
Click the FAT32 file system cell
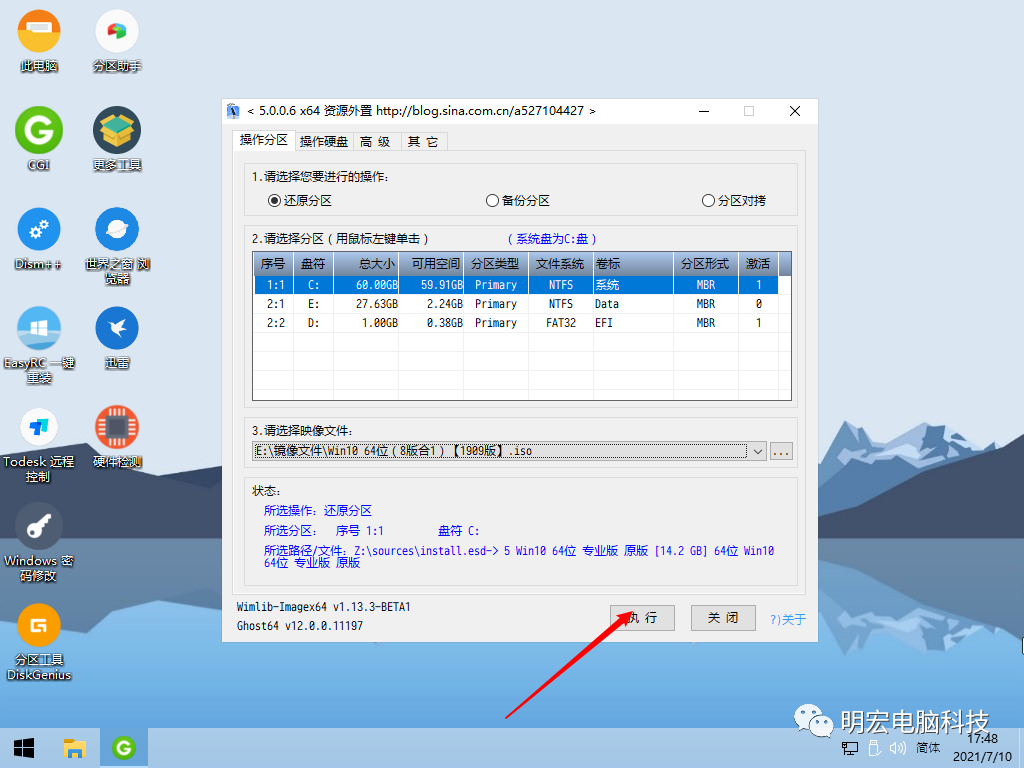coord(560,323)
